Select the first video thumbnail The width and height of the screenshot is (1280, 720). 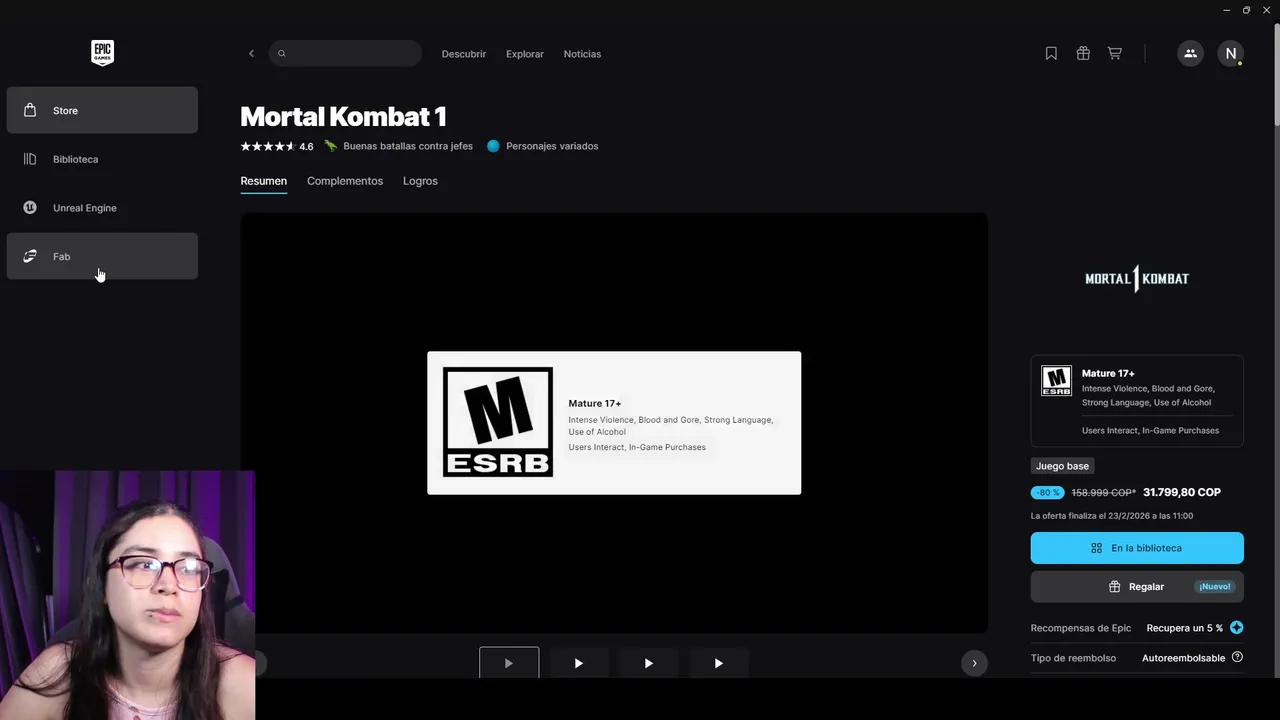pyautogui.click(x=509, y=663)
